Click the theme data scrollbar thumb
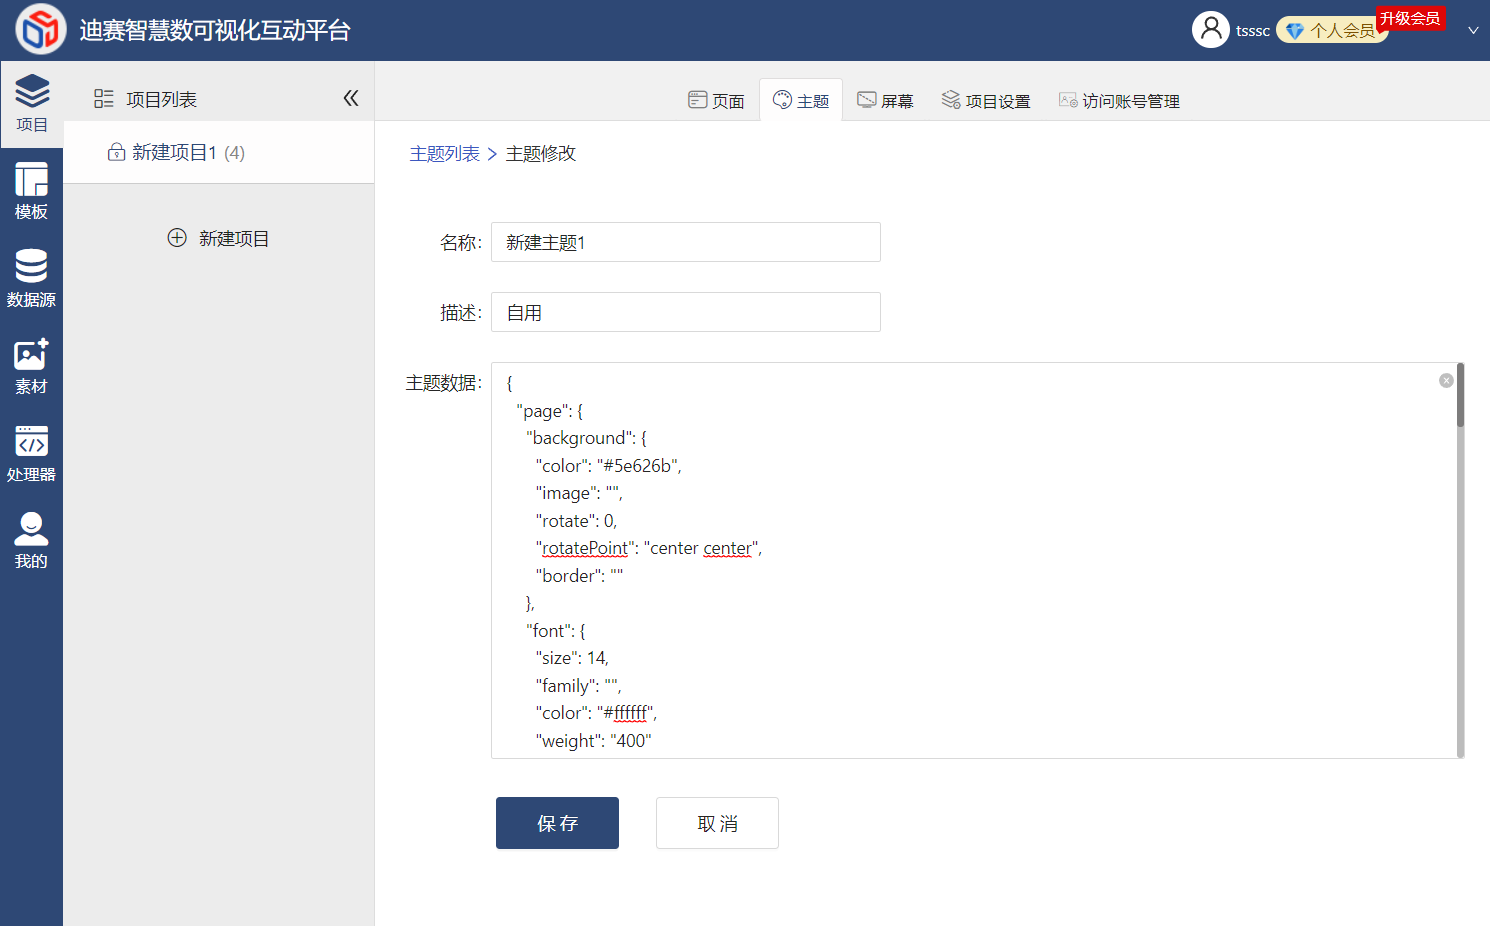The image size is (1490, 926). click(x=1460, y=395)
